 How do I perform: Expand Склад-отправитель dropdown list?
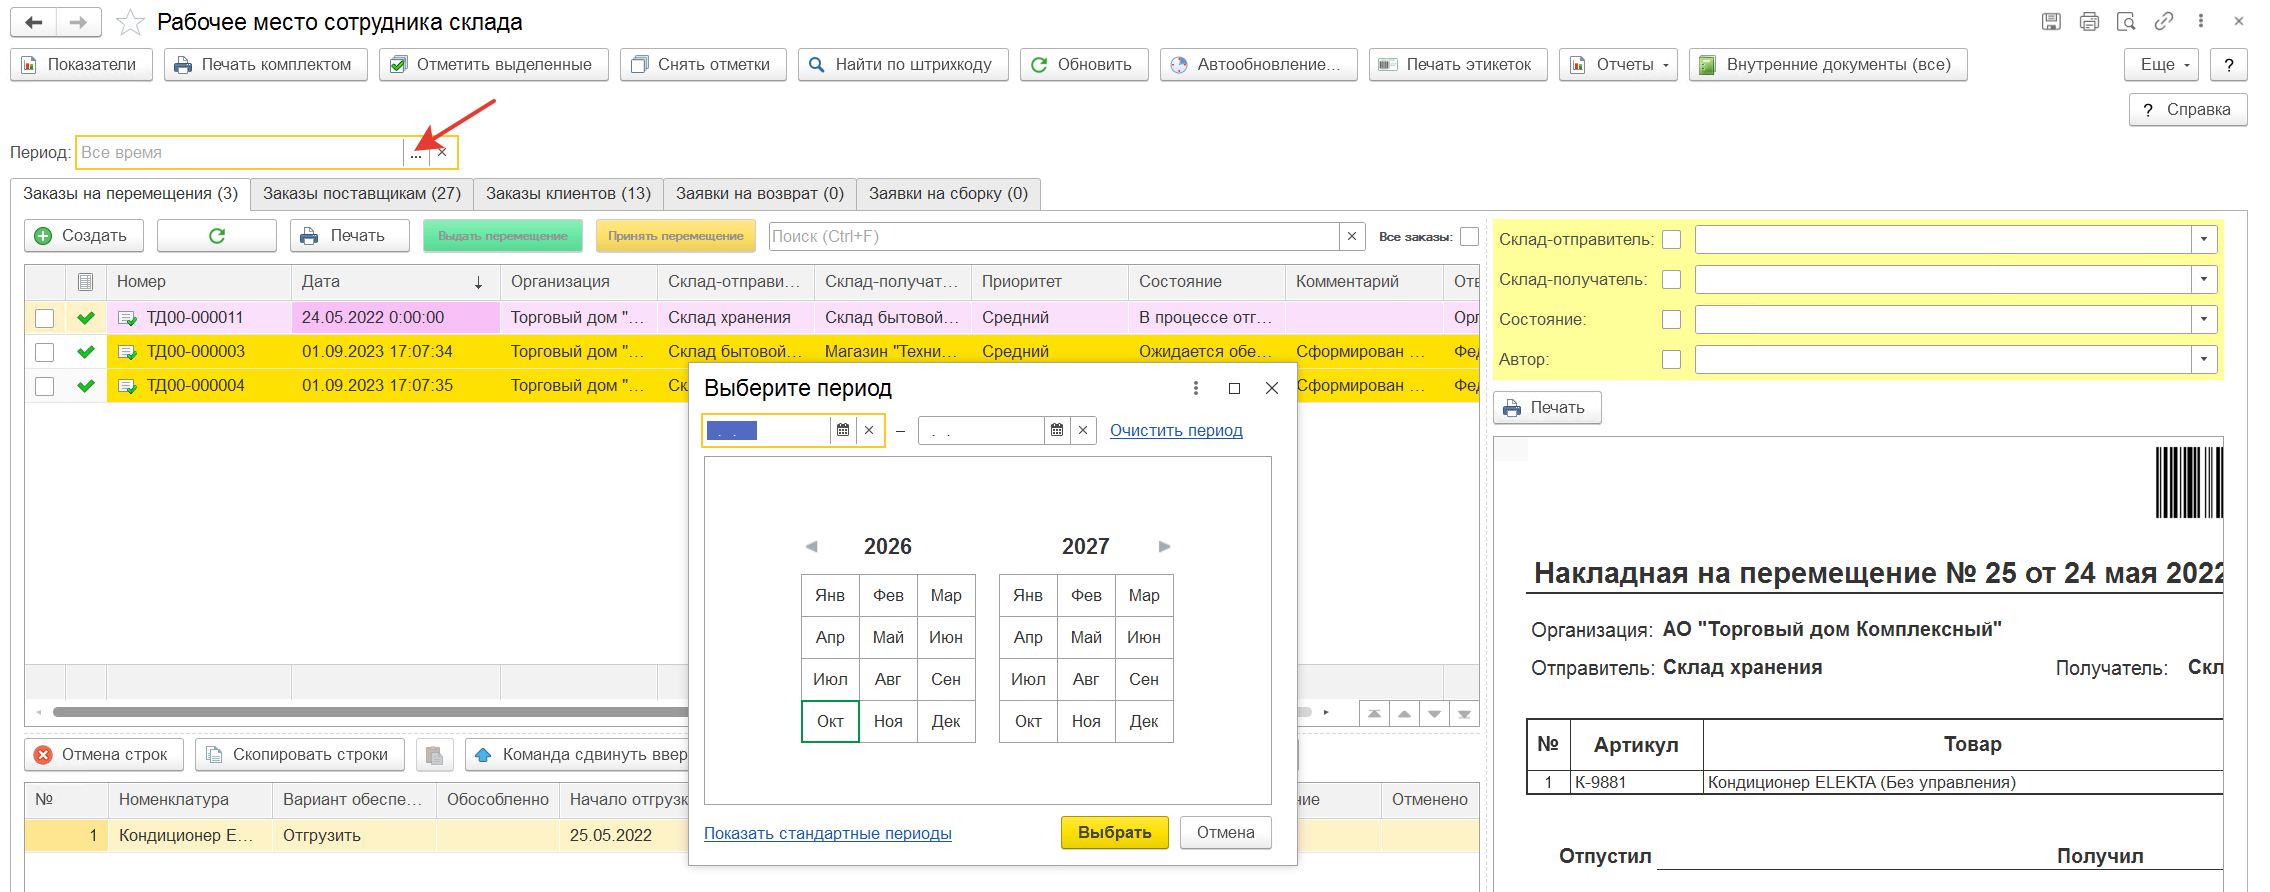[2204, 240]
